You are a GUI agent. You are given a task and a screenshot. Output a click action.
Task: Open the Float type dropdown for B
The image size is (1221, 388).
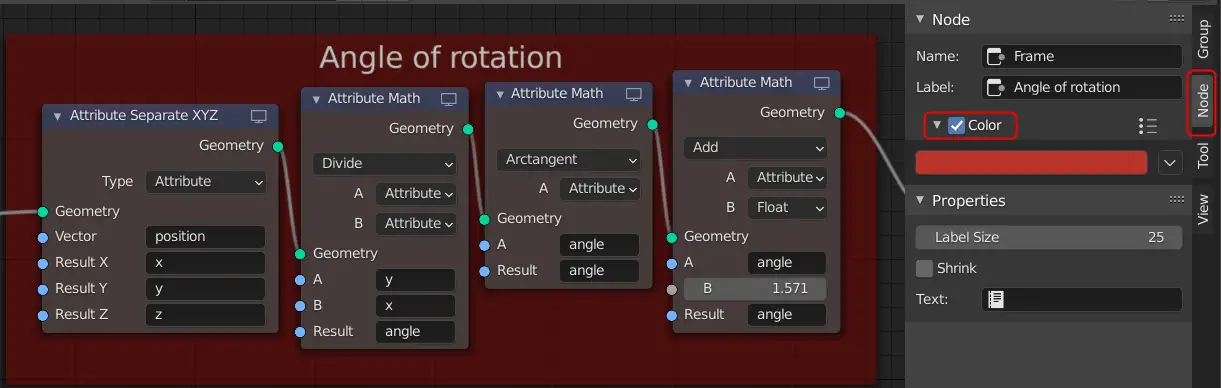pyautogui.click(x=787, y=208)
